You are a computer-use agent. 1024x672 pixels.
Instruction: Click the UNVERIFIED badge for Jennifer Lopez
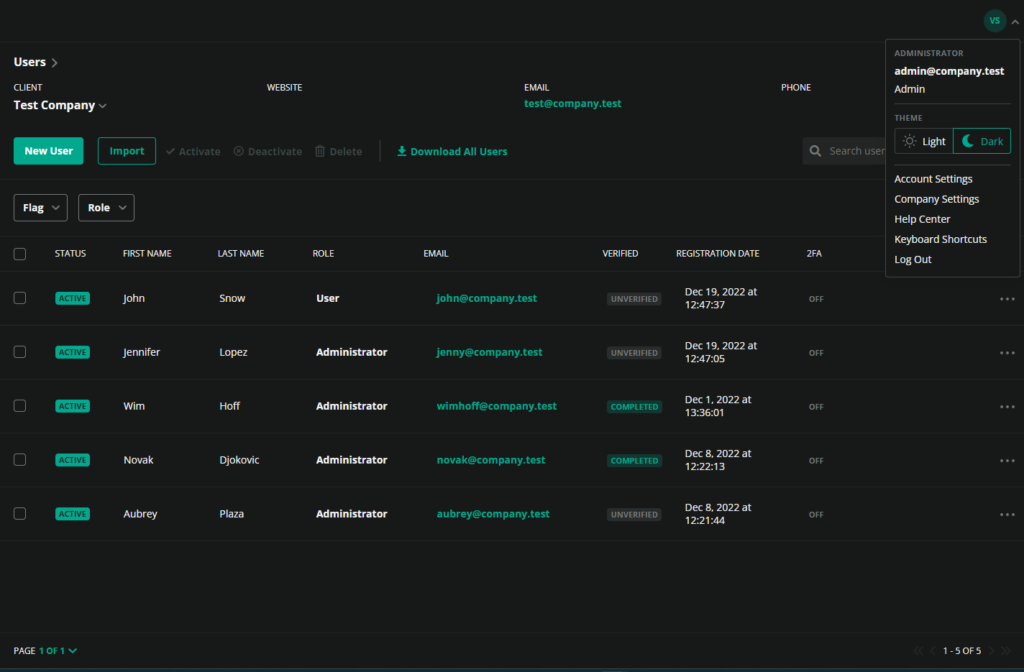click(634, 353)
